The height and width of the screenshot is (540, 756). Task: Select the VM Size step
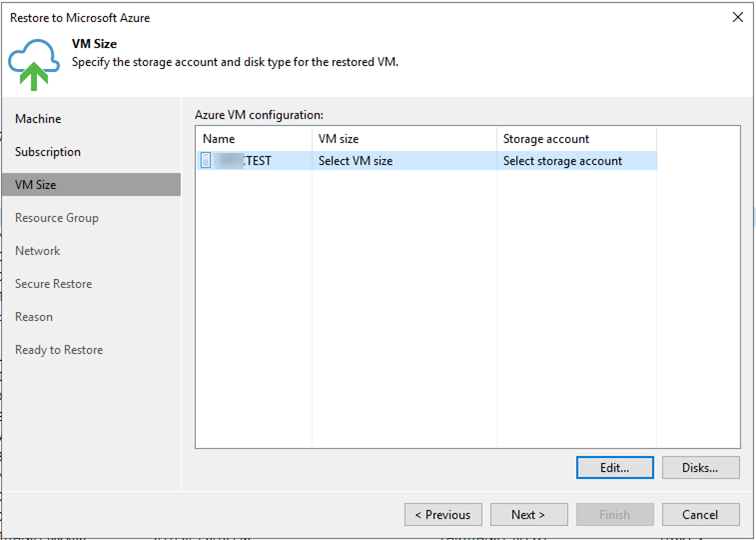click(36, 185)
